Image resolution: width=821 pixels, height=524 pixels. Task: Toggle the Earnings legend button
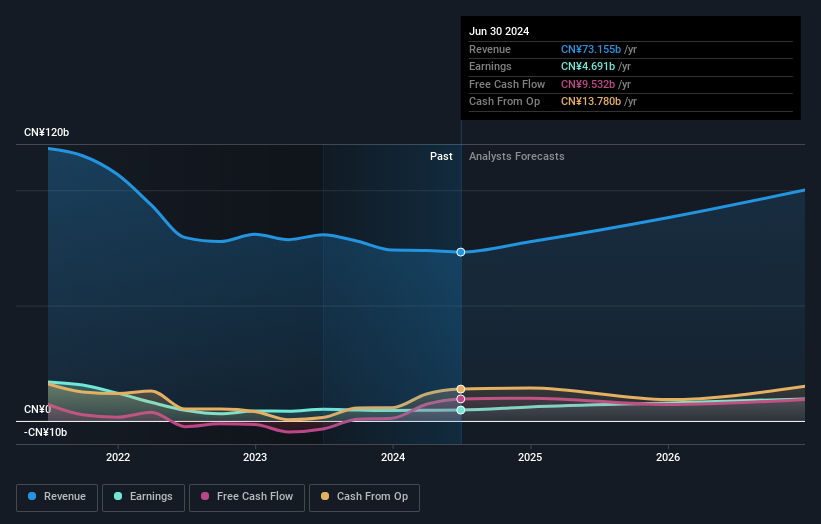[143, 497]
